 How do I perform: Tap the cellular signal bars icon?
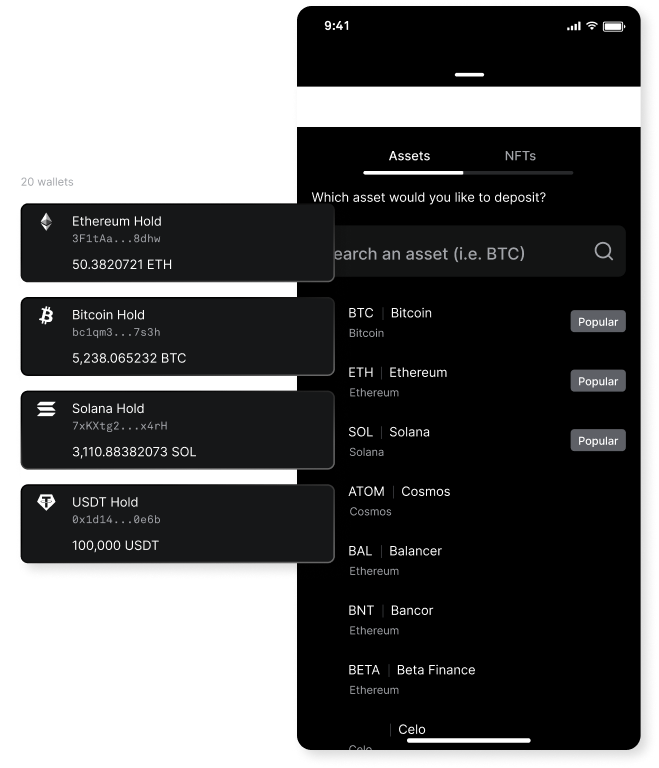[x=574, y=26]
